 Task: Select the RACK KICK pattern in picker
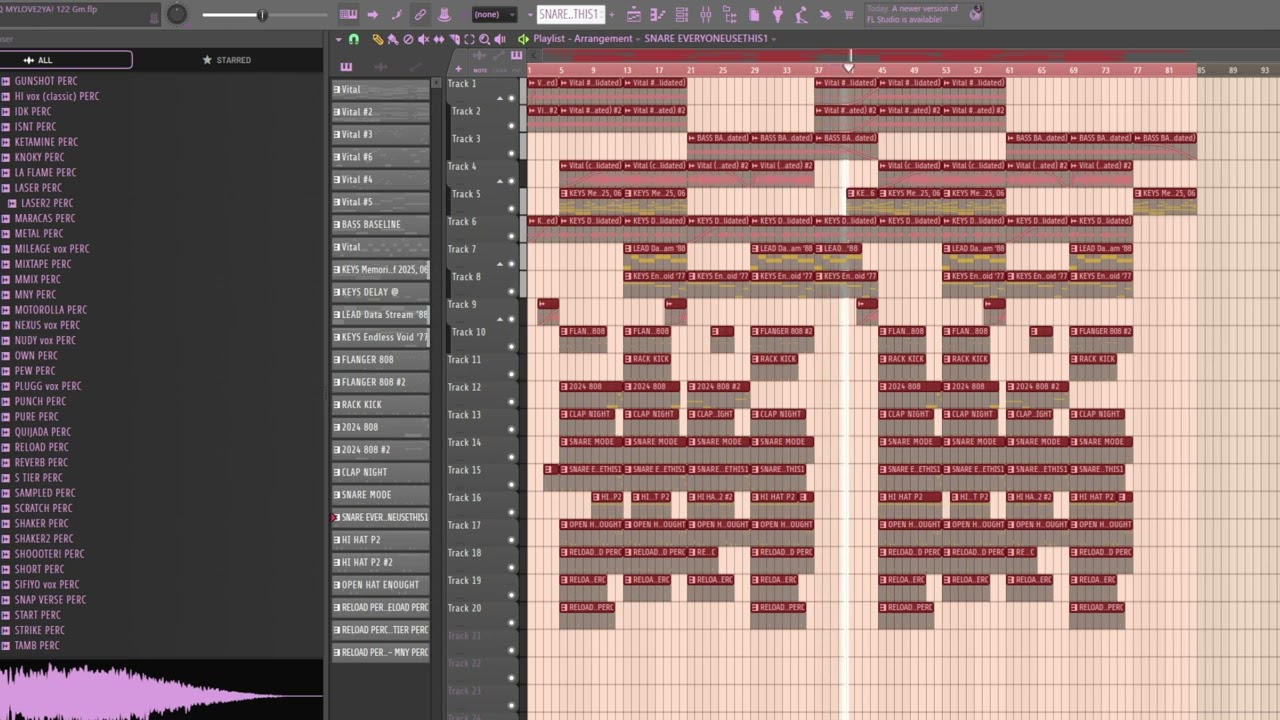(381, 405)
